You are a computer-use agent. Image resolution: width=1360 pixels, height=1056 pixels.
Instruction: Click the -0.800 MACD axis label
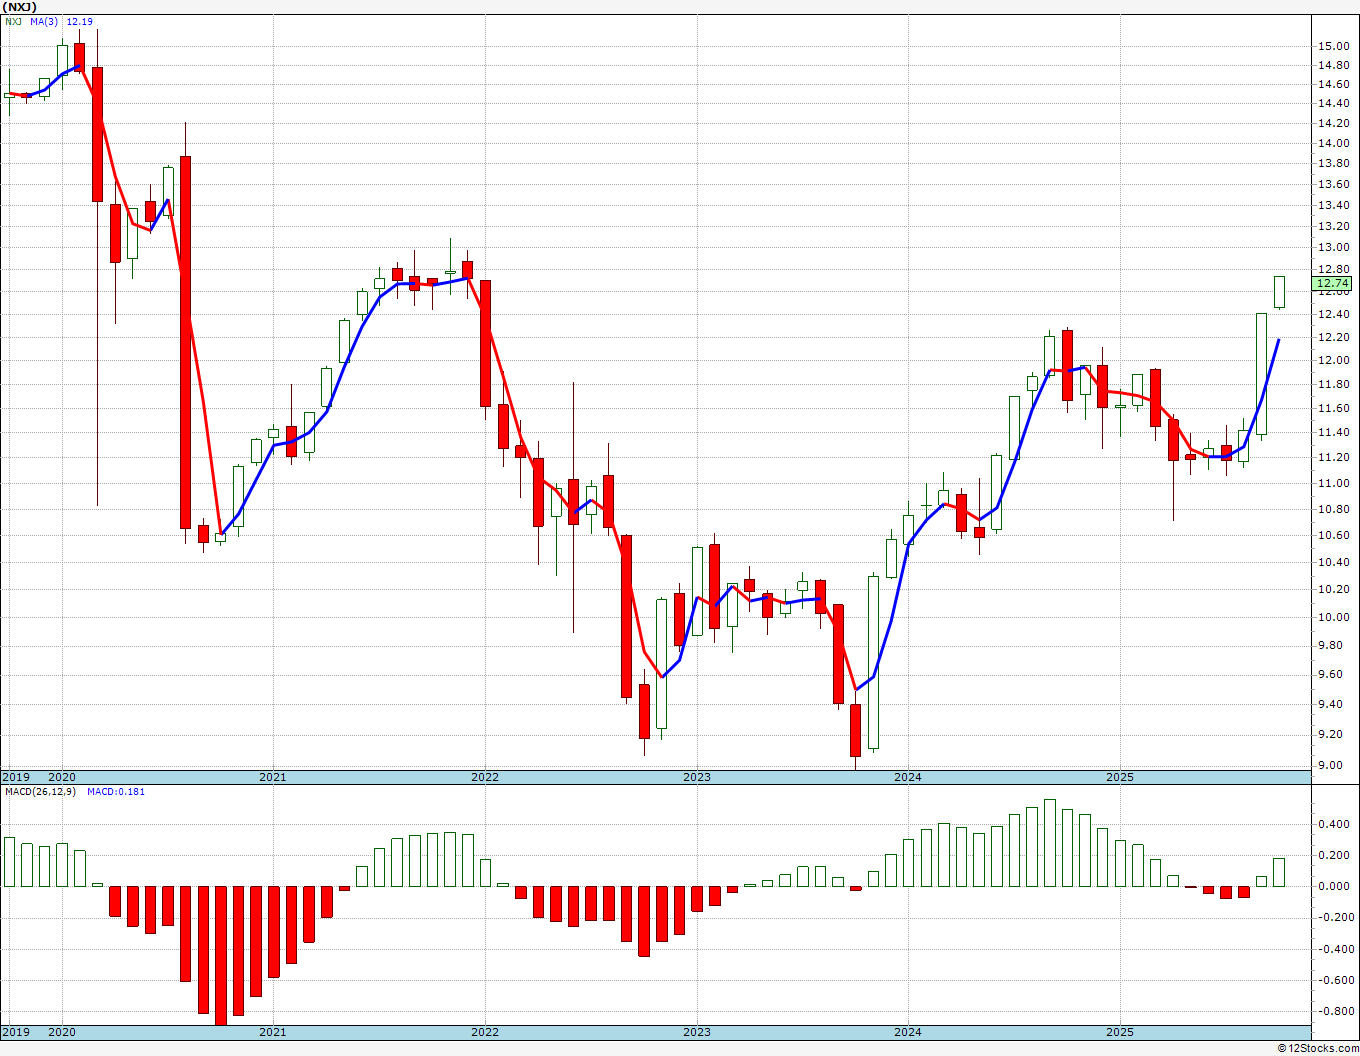(x=1333, y=1011)
